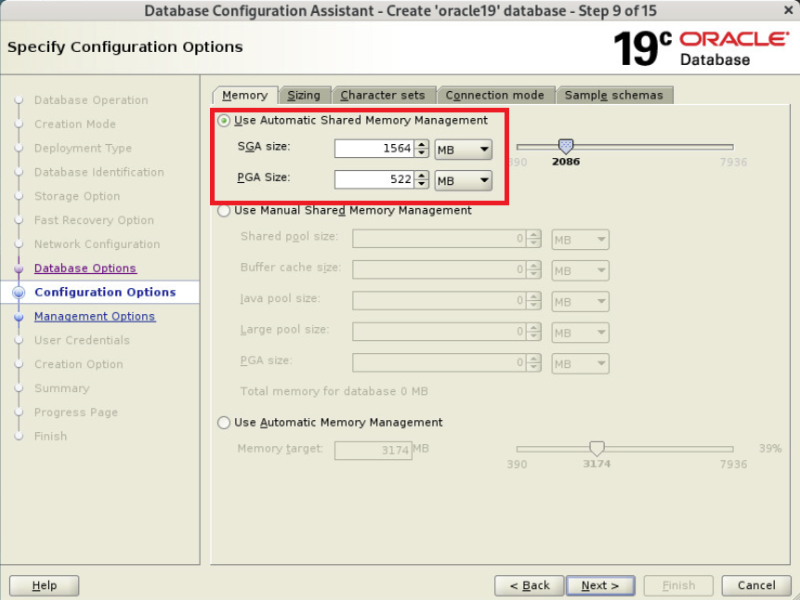The image size is (800, 600).
Task: Click the Configuration Options step bullet icon
Action: coord(19,292)
